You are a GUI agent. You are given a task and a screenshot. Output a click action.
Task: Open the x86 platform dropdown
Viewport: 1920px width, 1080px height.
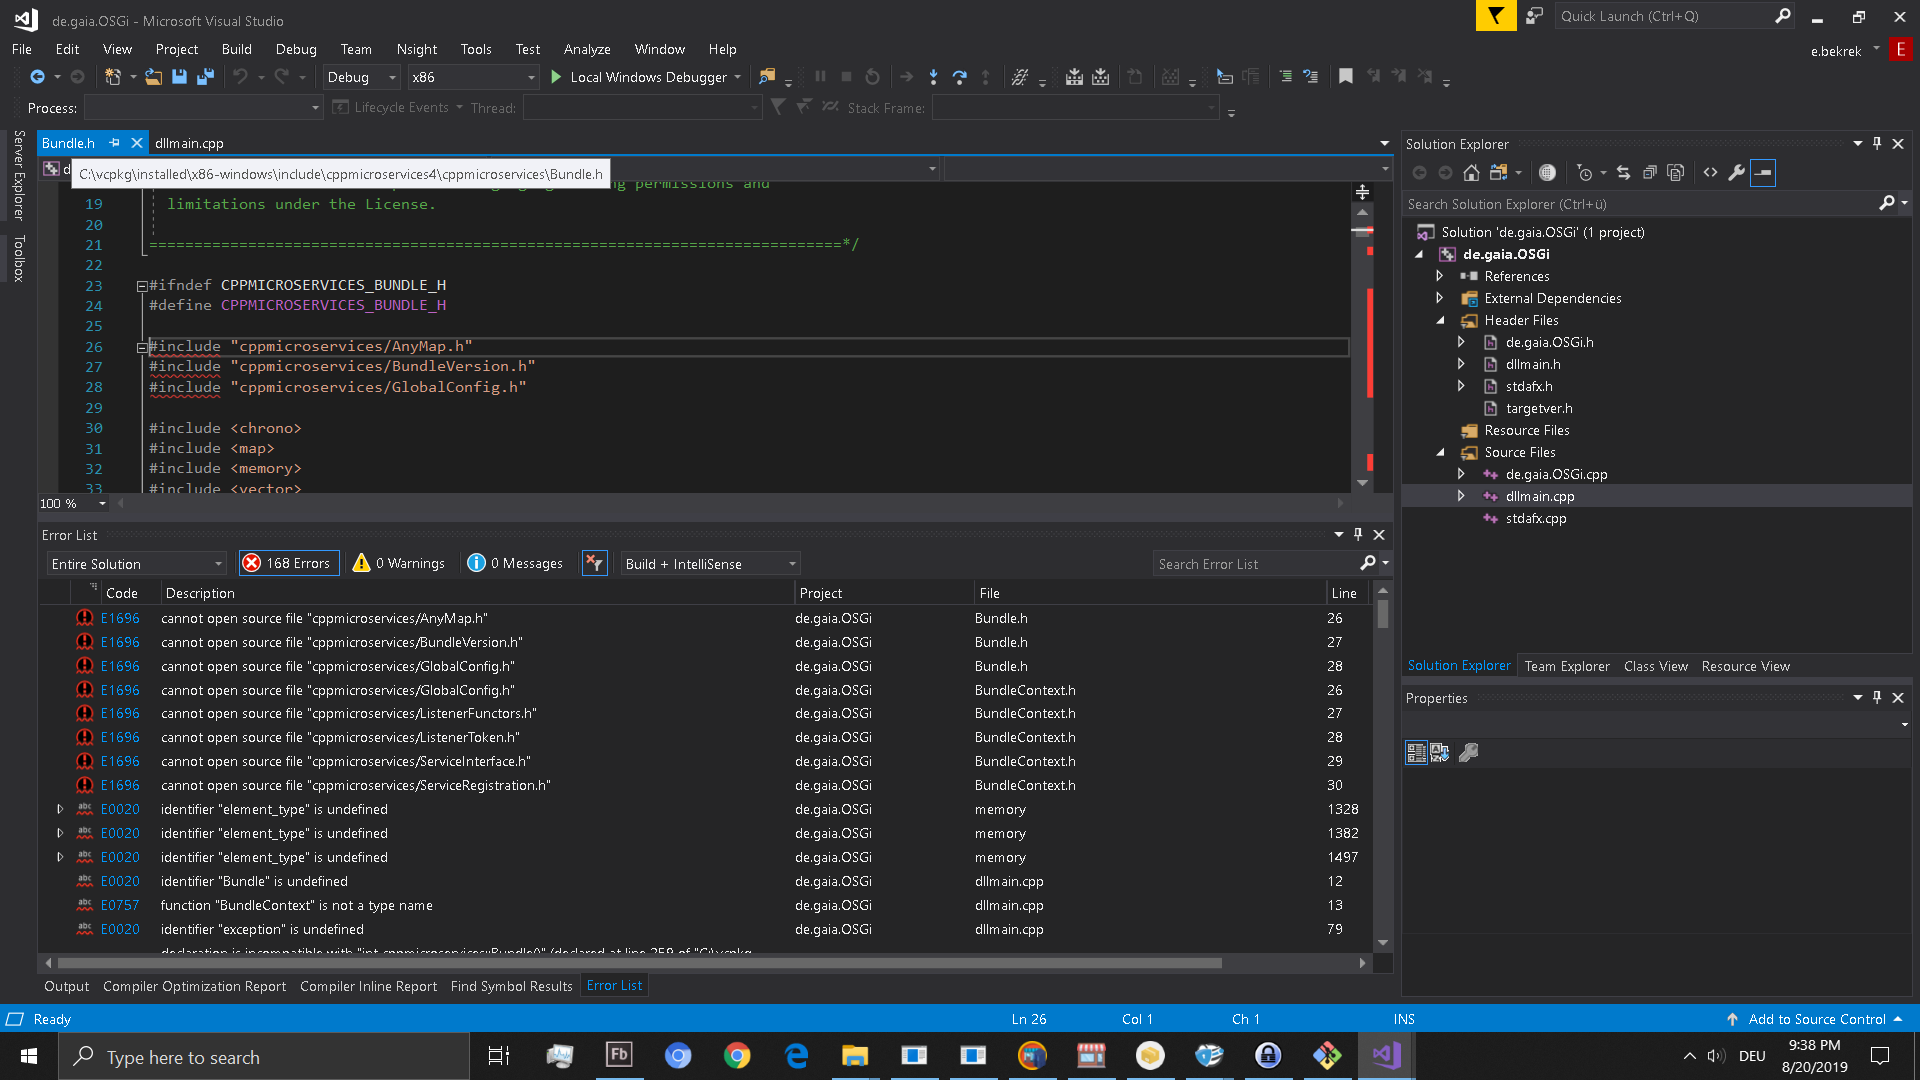pyautogui.click(x=529, y=77)
